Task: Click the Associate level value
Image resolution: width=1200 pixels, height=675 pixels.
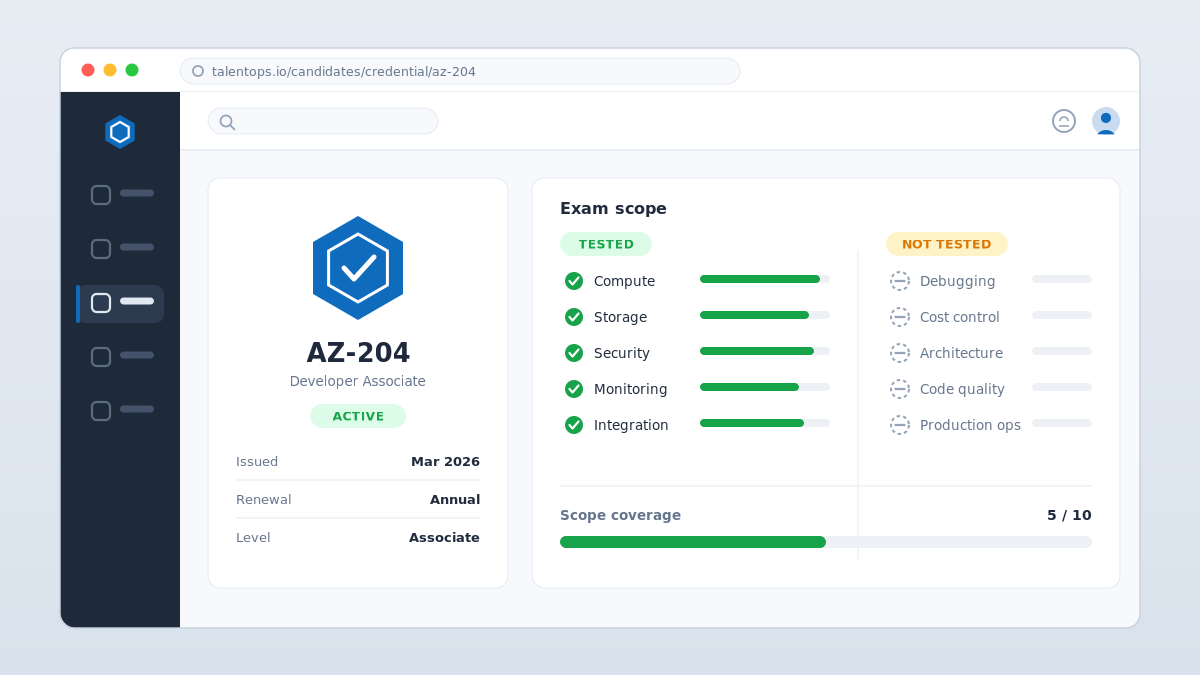Action: click(444, 538)
